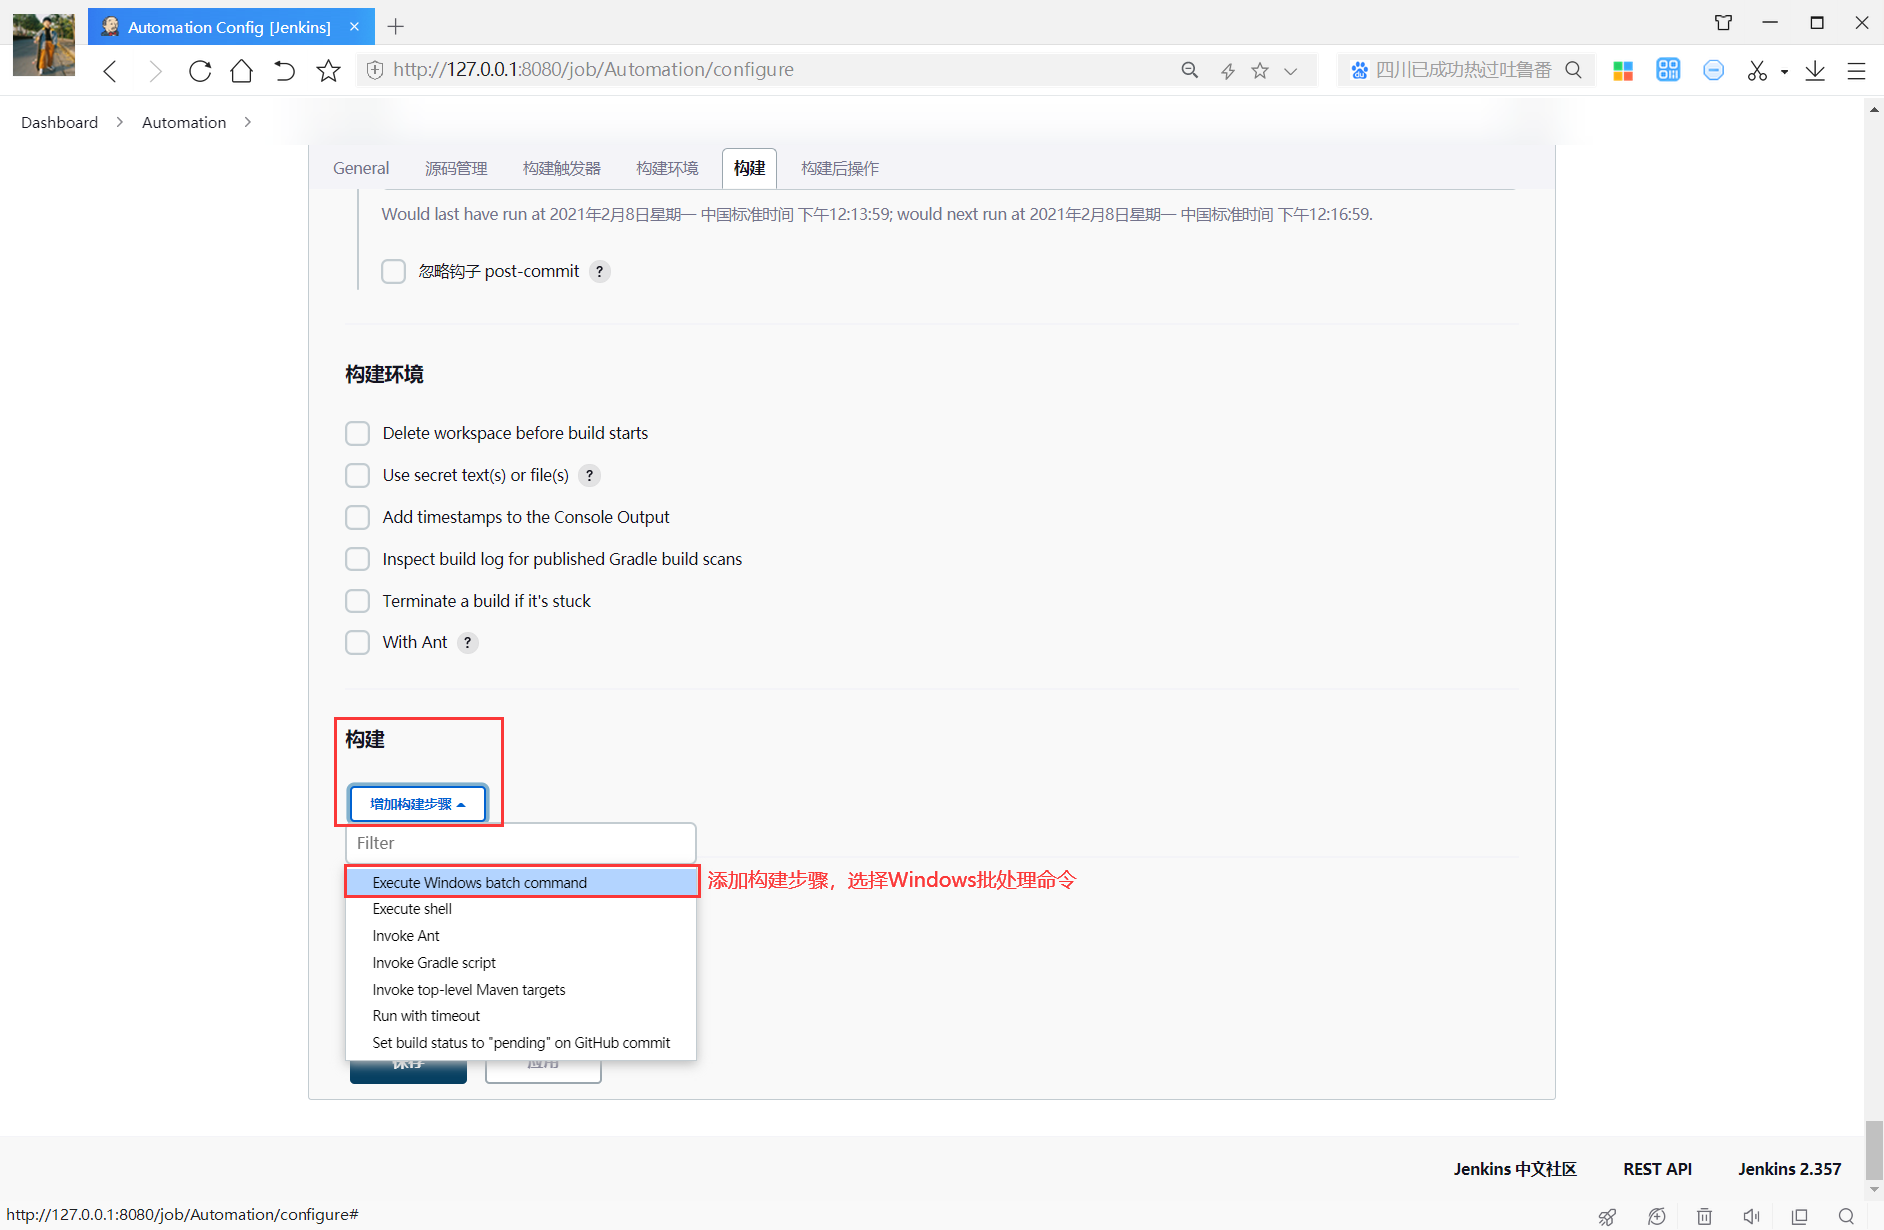Reload the page with the refresh icon
Image resolution: width=1884 pixels, height=1230 pixels.
(200, 70)
